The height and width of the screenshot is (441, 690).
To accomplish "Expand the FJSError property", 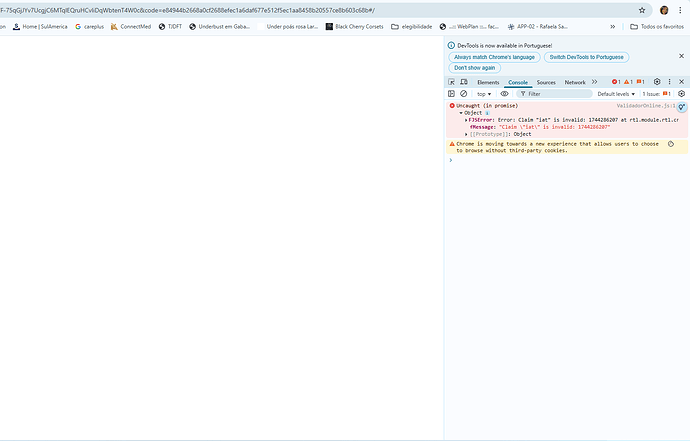I will (466, 120).
